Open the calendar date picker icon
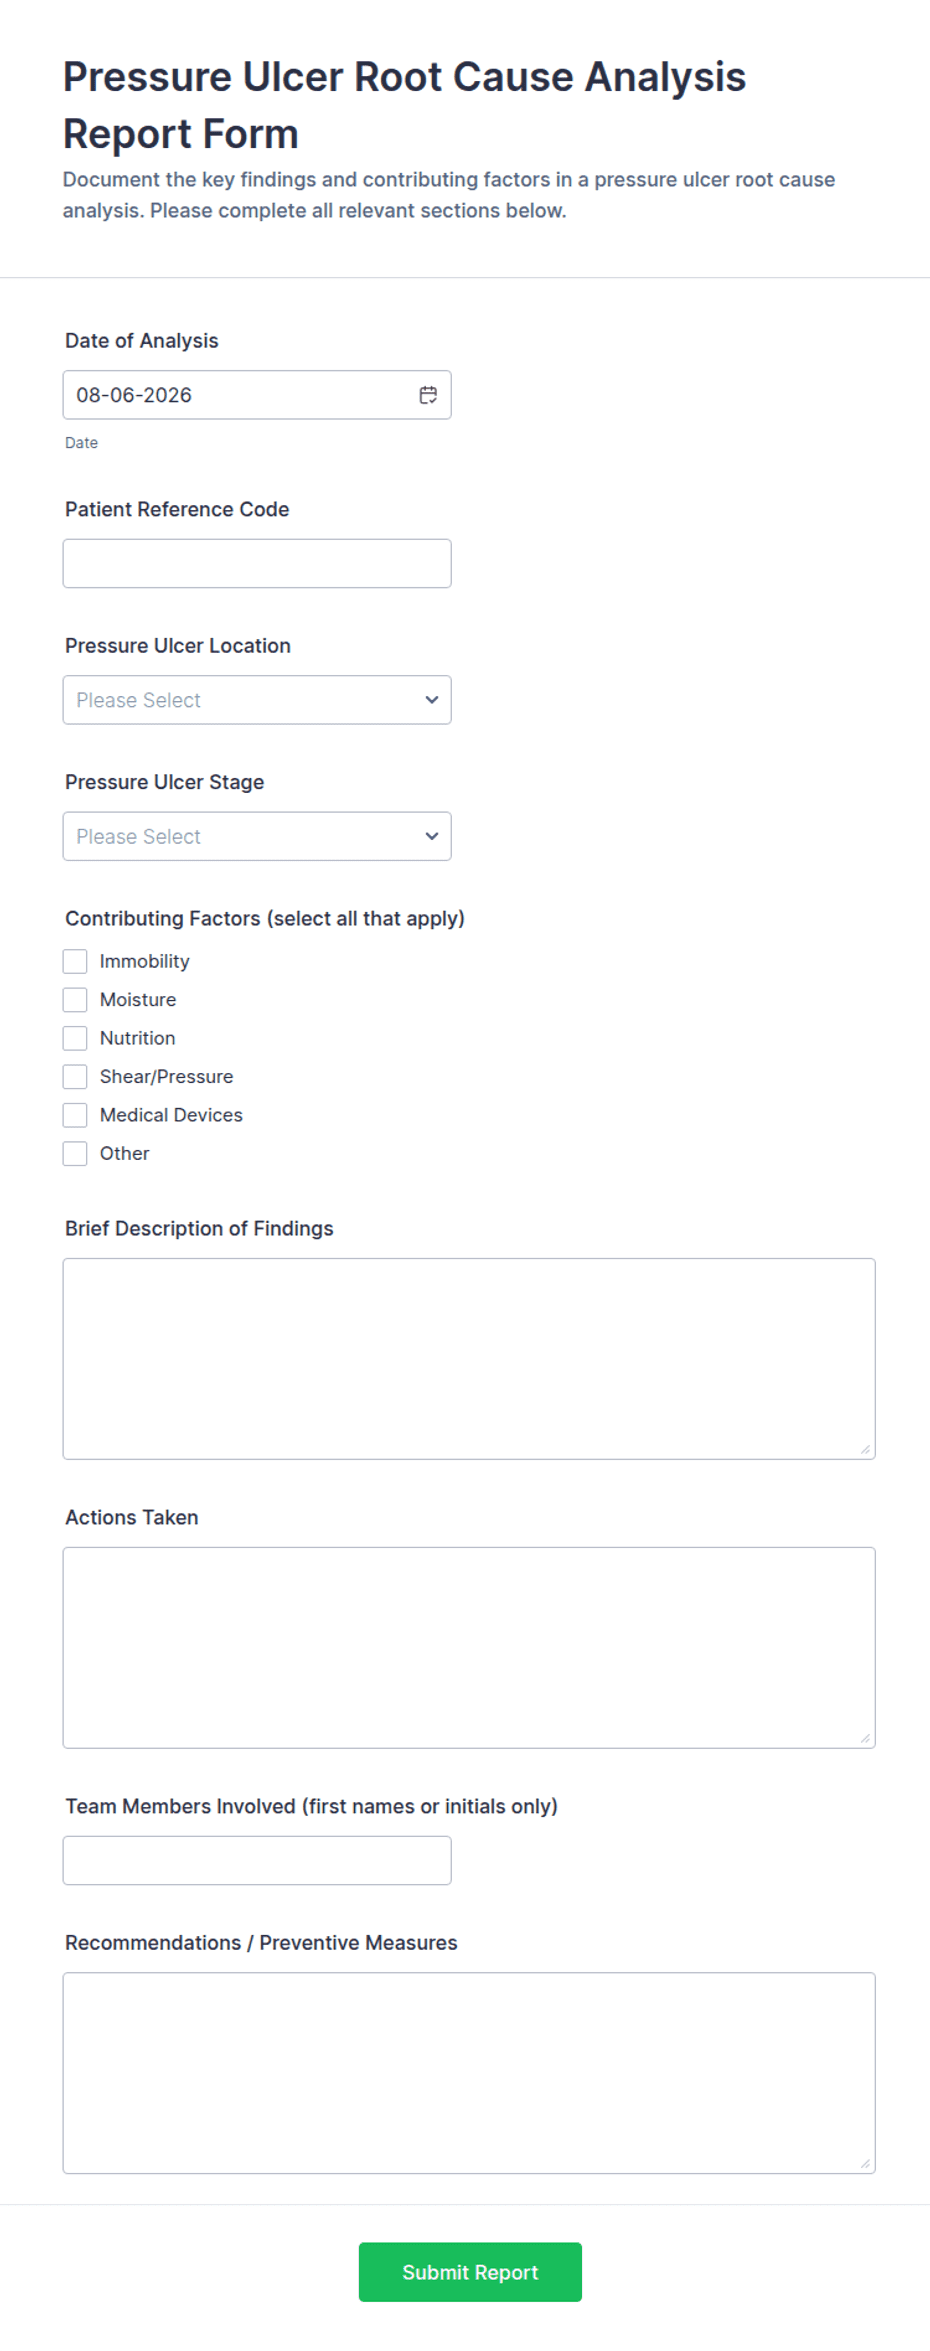Image resolution: width=930 pixels, height=2351 pixels. 428,395
